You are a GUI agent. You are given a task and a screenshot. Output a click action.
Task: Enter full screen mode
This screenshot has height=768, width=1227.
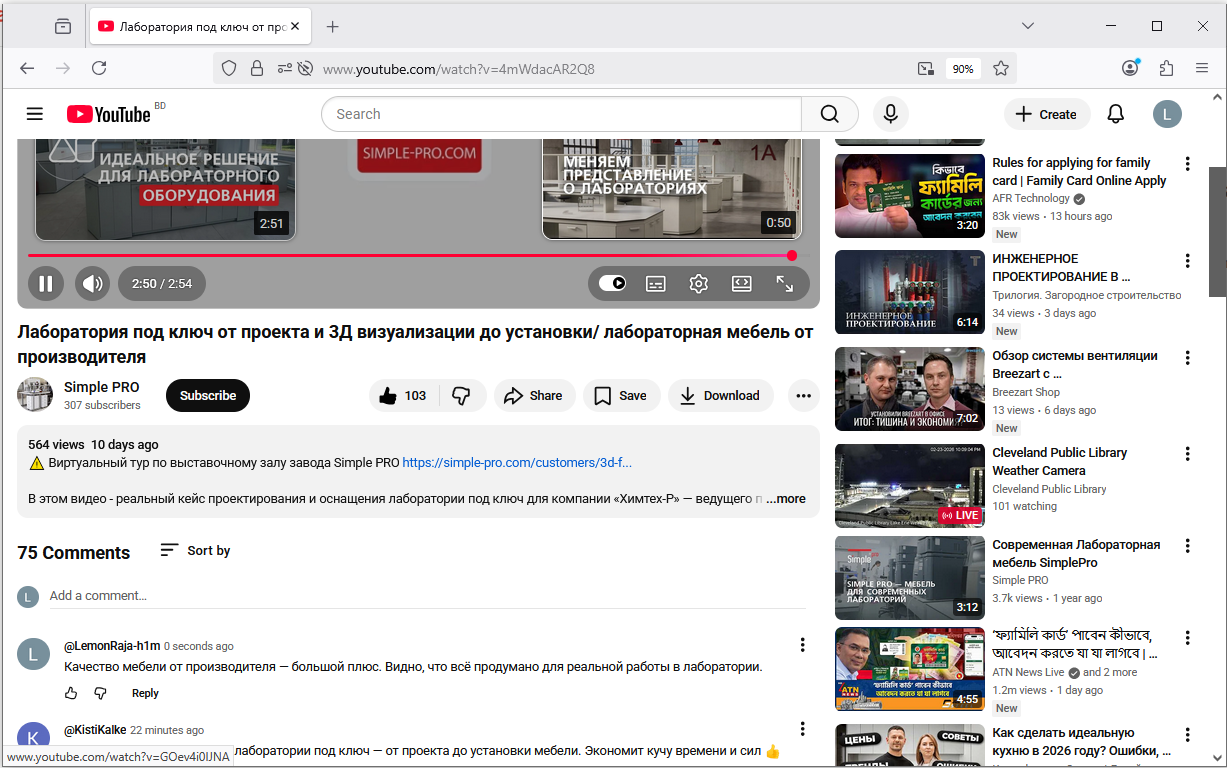tap(785, 284)
